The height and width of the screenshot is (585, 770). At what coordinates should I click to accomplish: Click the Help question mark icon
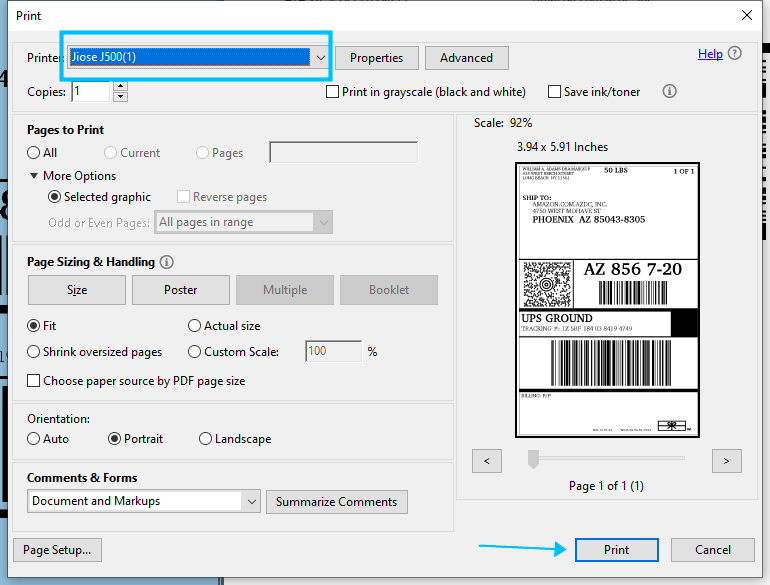(x=735, y=53)
